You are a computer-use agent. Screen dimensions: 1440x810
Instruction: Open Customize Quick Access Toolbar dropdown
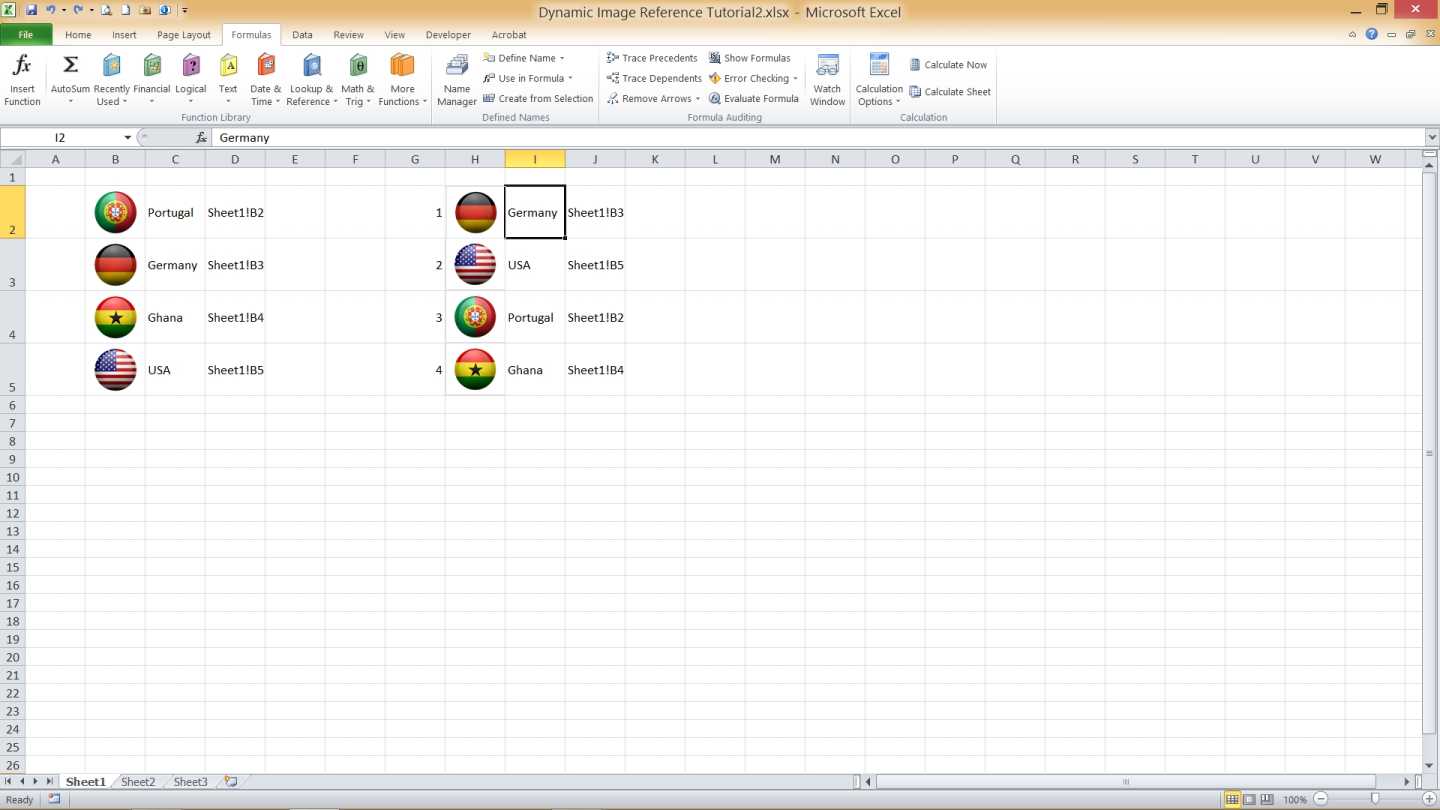pyautogui.click(x=185, y=10)
